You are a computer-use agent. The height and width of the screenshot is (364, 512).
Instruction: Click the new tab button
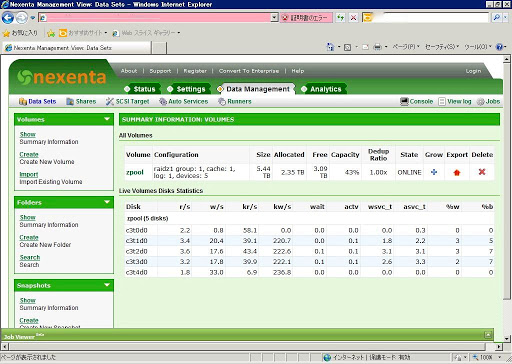[159, 48]
